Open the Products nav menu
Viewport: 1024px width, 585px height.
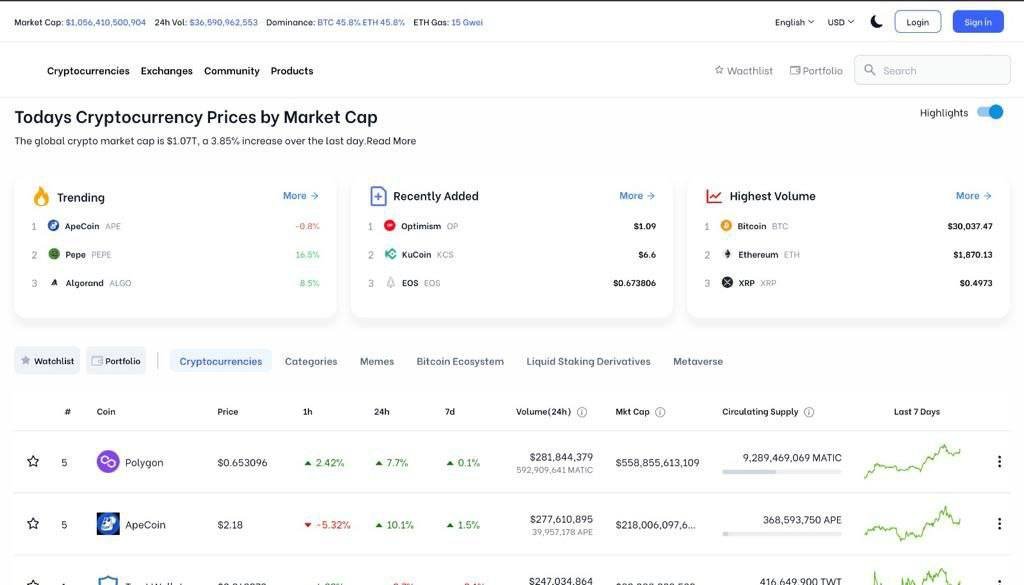coord(292,71)
